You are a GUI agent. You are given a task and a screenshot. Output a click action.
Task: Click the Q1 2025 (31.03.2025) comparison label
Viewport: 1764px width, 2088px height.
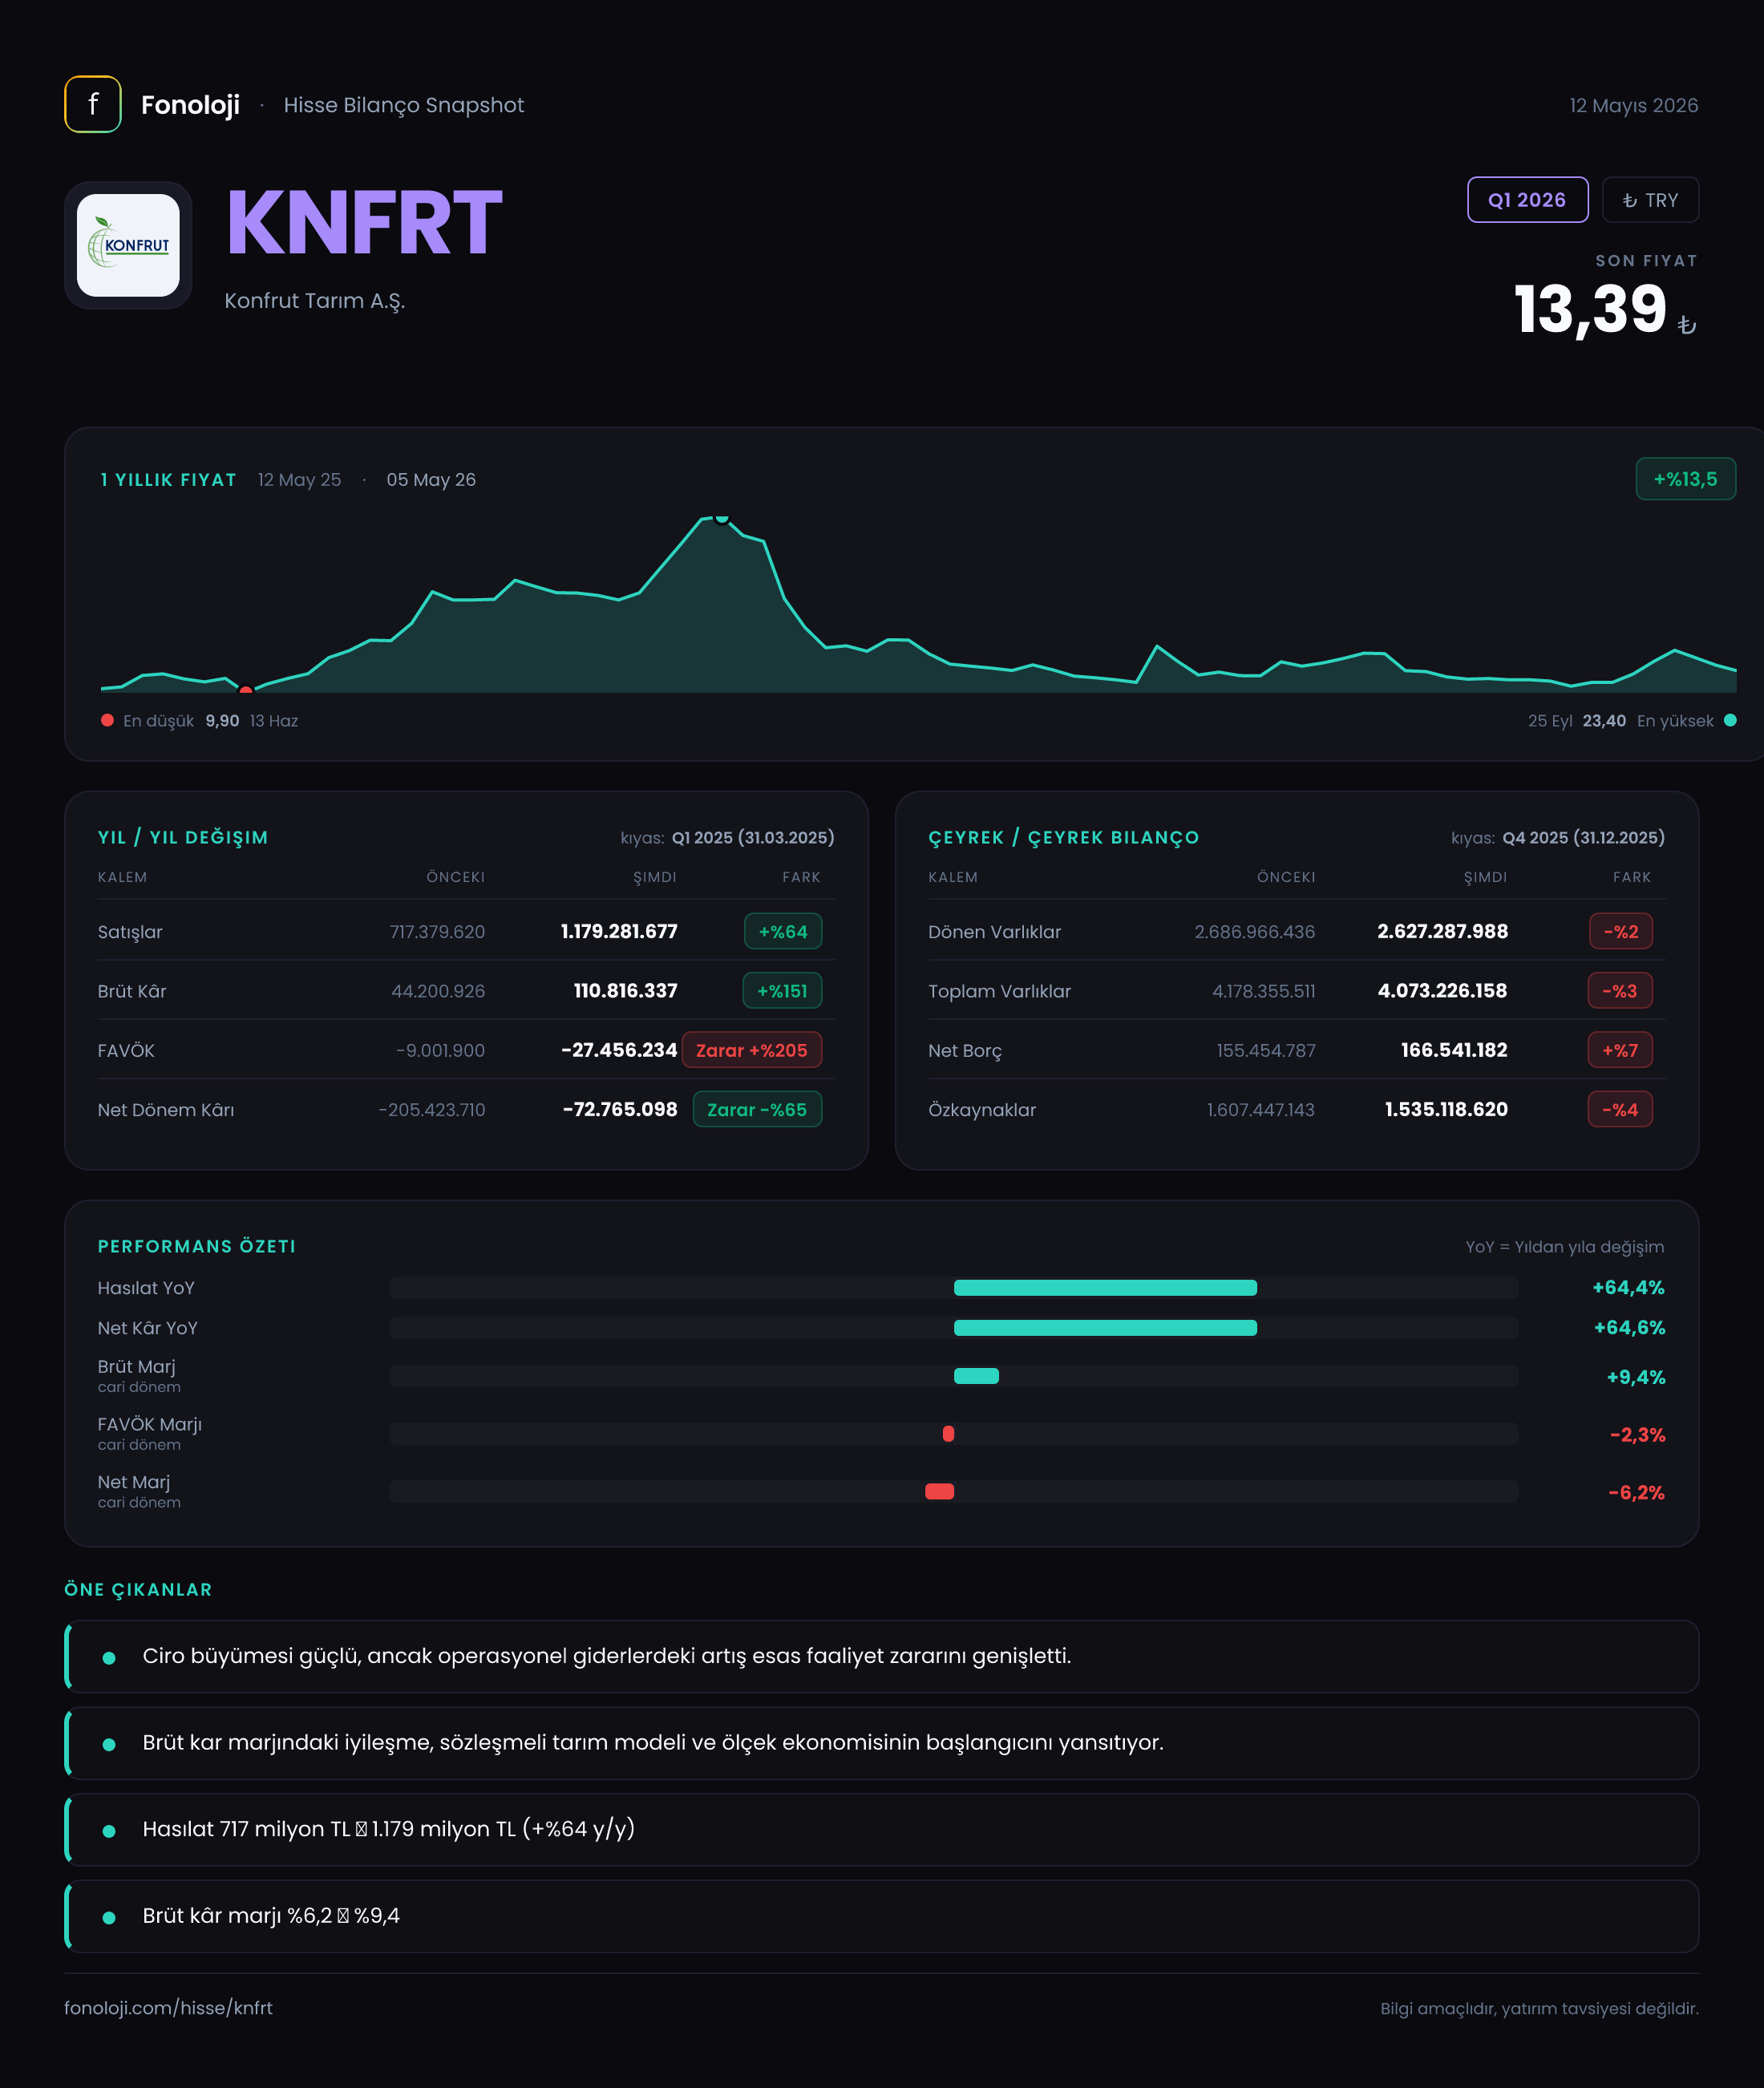point(752,837)
